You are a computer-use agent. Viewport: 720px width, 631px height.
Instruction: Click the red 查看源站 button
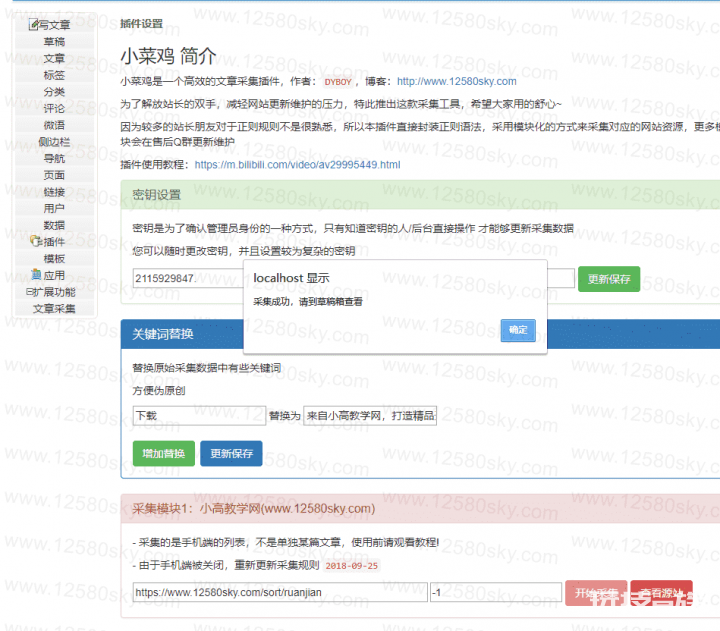pyautogui.click(x=661, y=593)
